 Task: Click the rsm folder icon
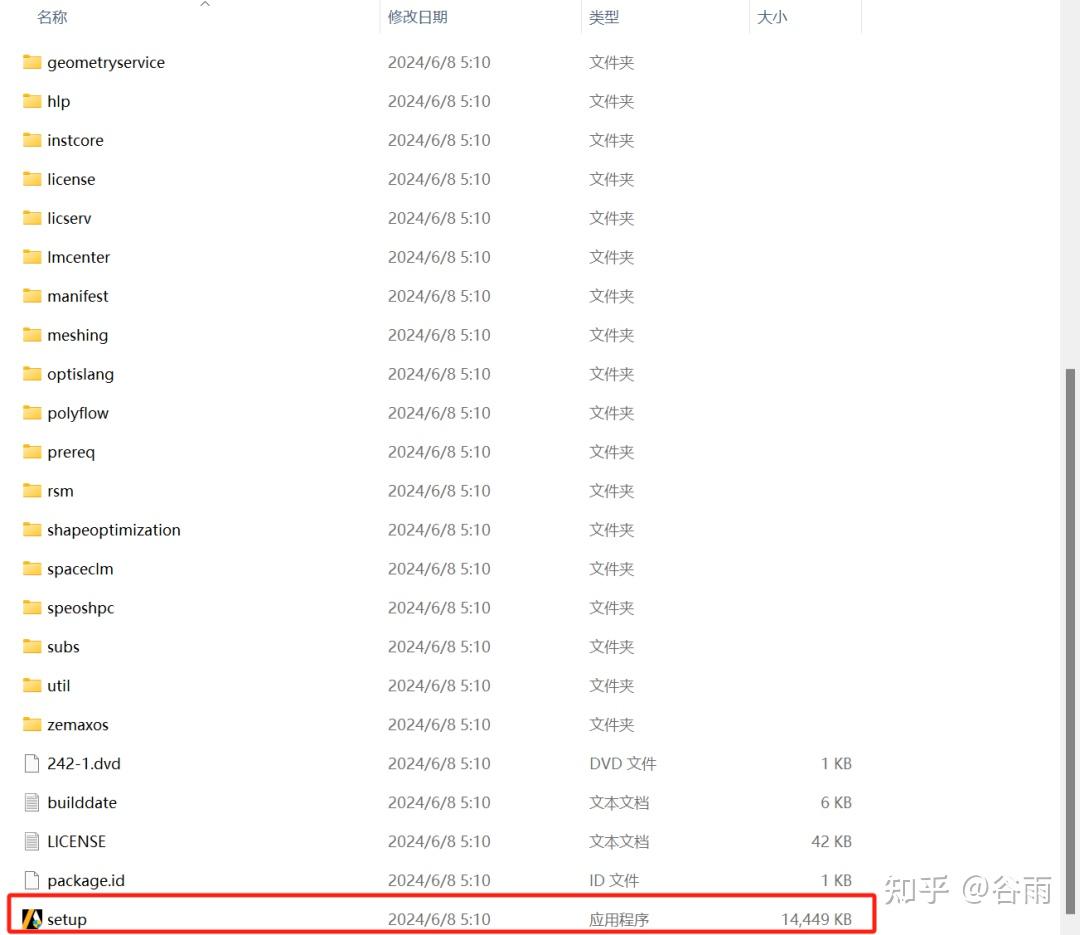tap(32, 491)
